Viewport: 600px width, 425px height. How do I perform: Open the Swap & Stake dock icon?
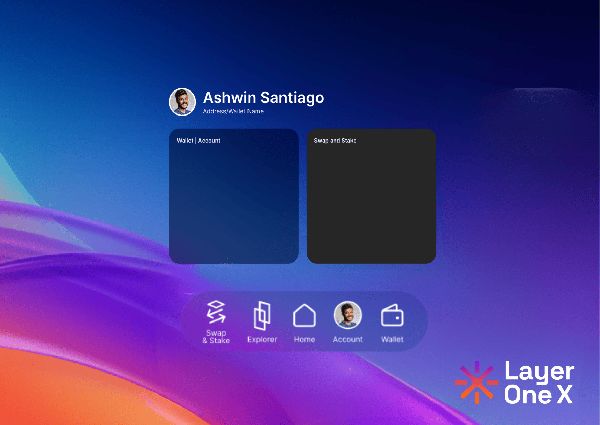pos(216,312)
